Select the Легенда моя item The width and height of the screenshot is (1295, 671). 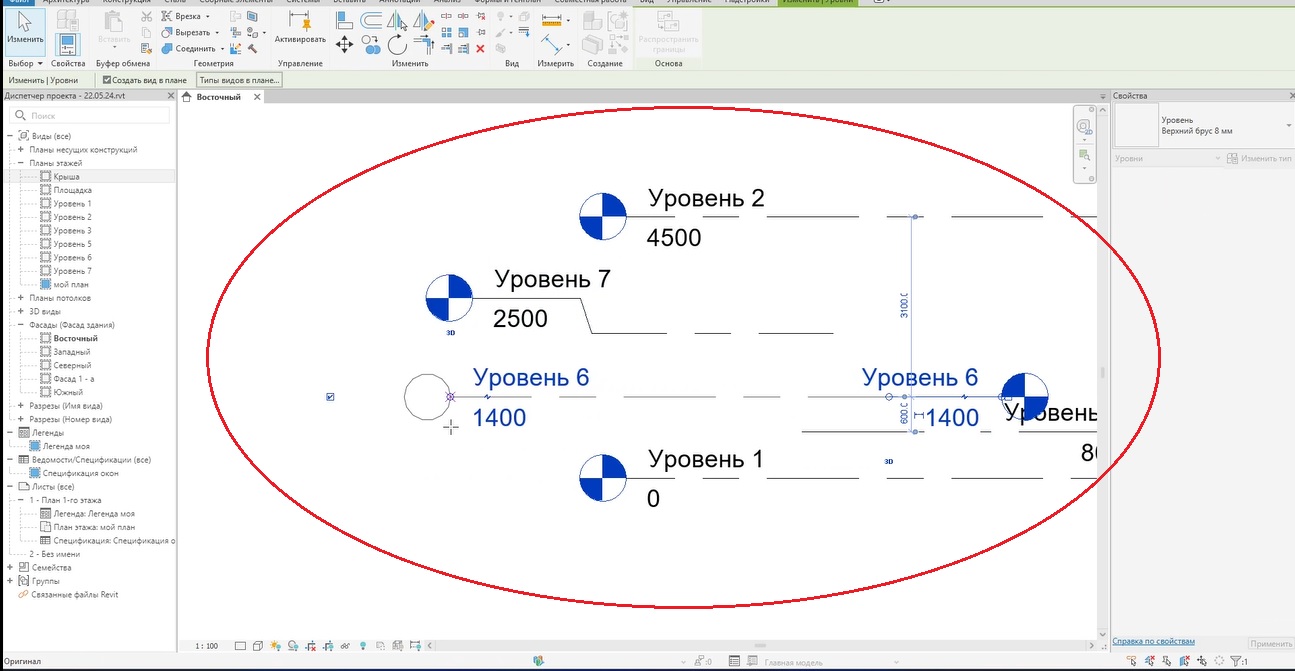(67, 446)
